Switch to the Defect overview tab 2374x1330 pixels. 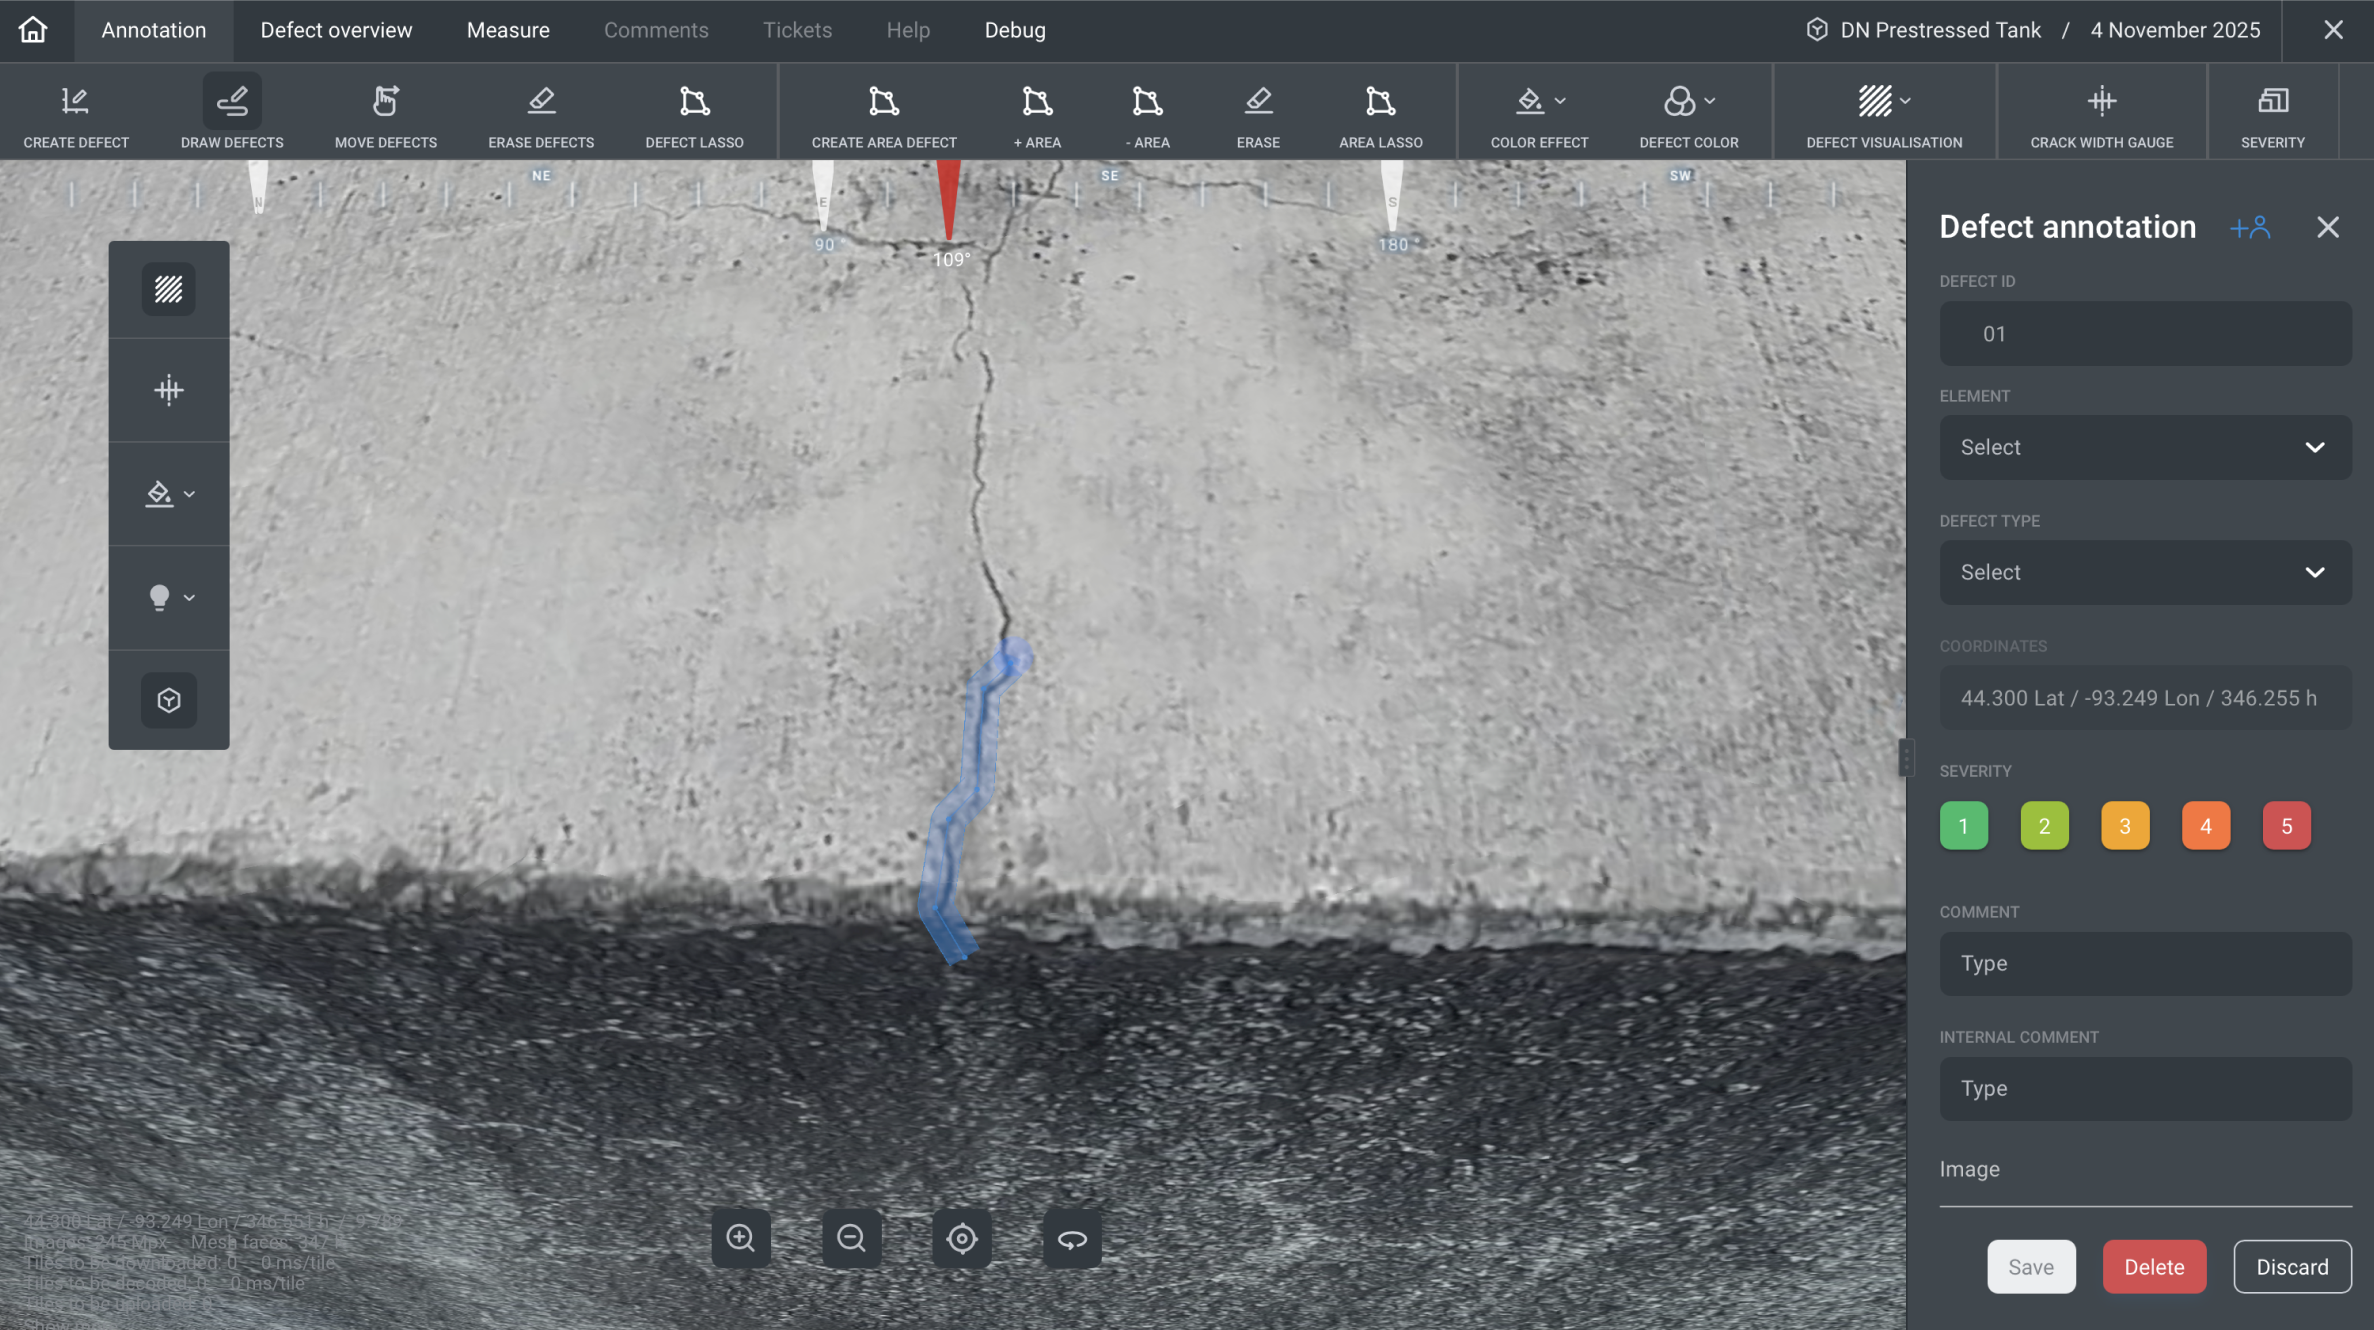point(336,30)
